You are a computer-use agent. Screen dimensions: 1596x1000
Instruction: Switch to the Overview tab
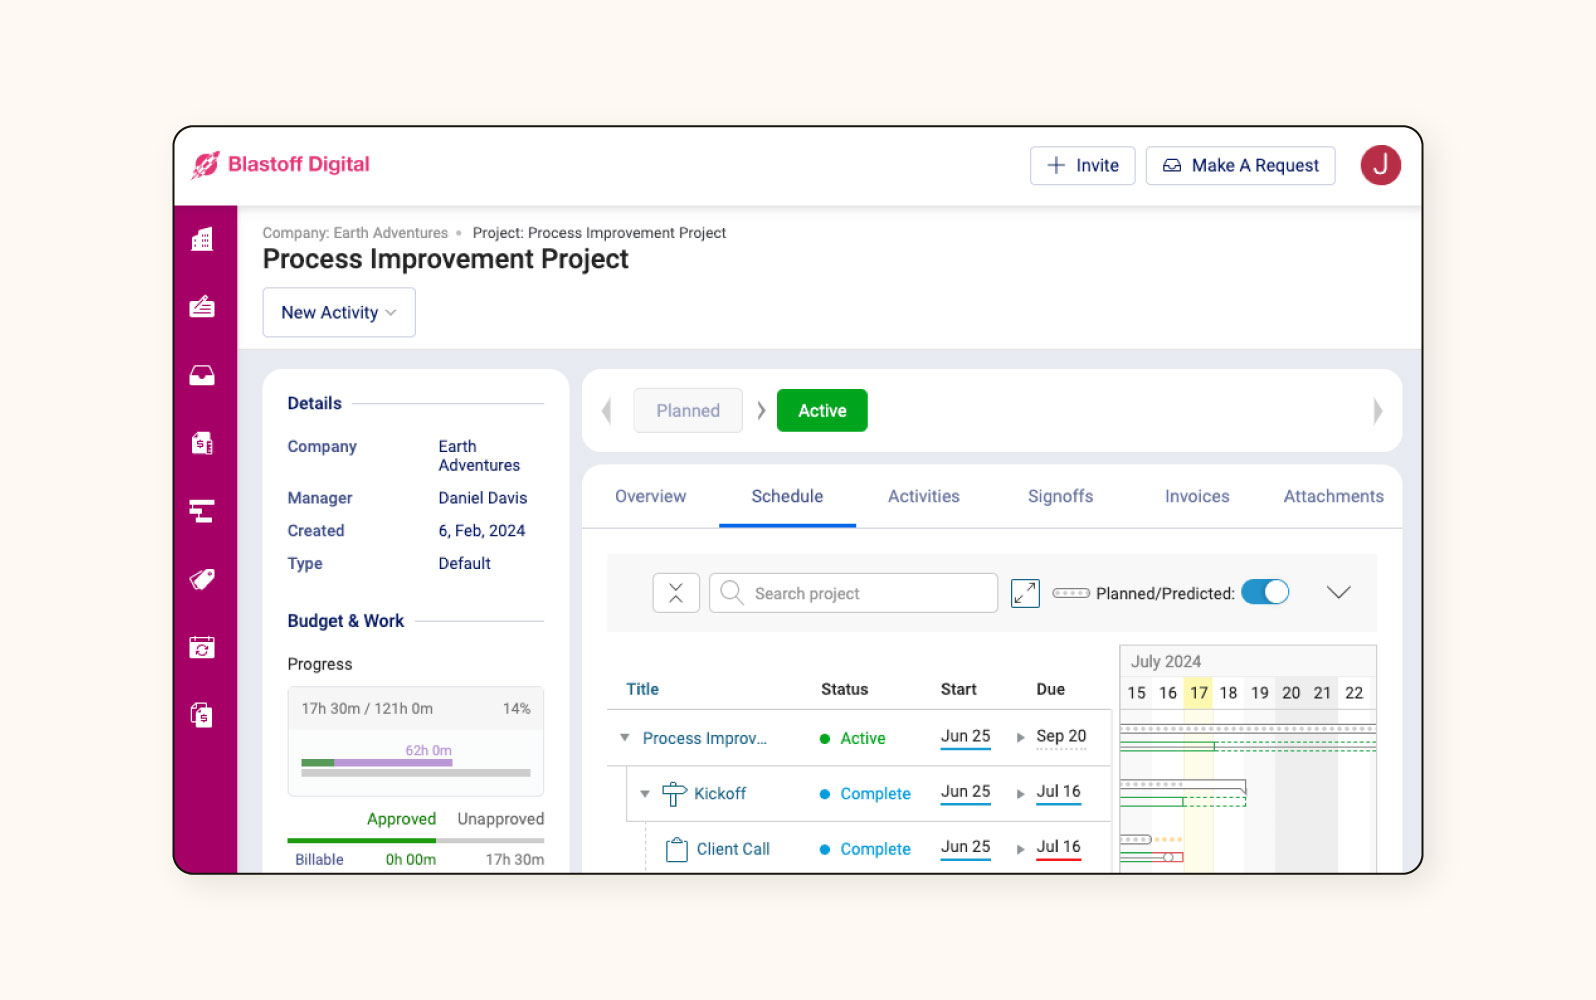coord(650,496)
